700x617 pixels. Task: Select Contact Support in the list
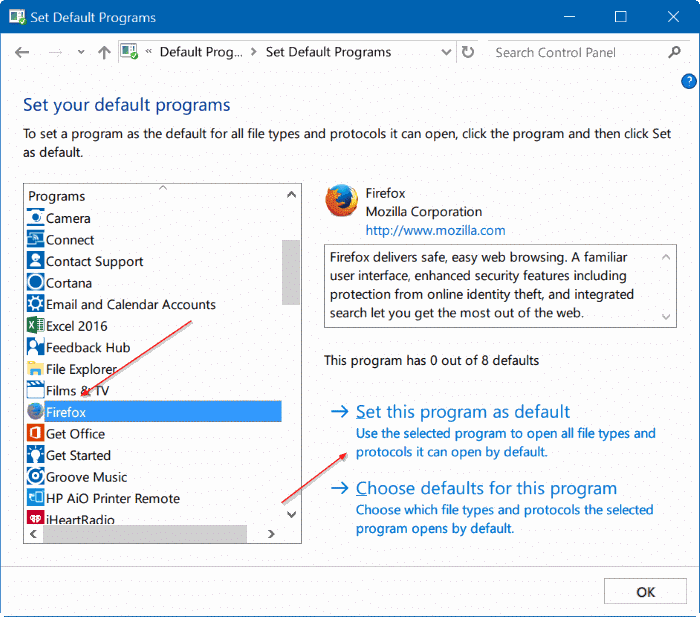95,261
